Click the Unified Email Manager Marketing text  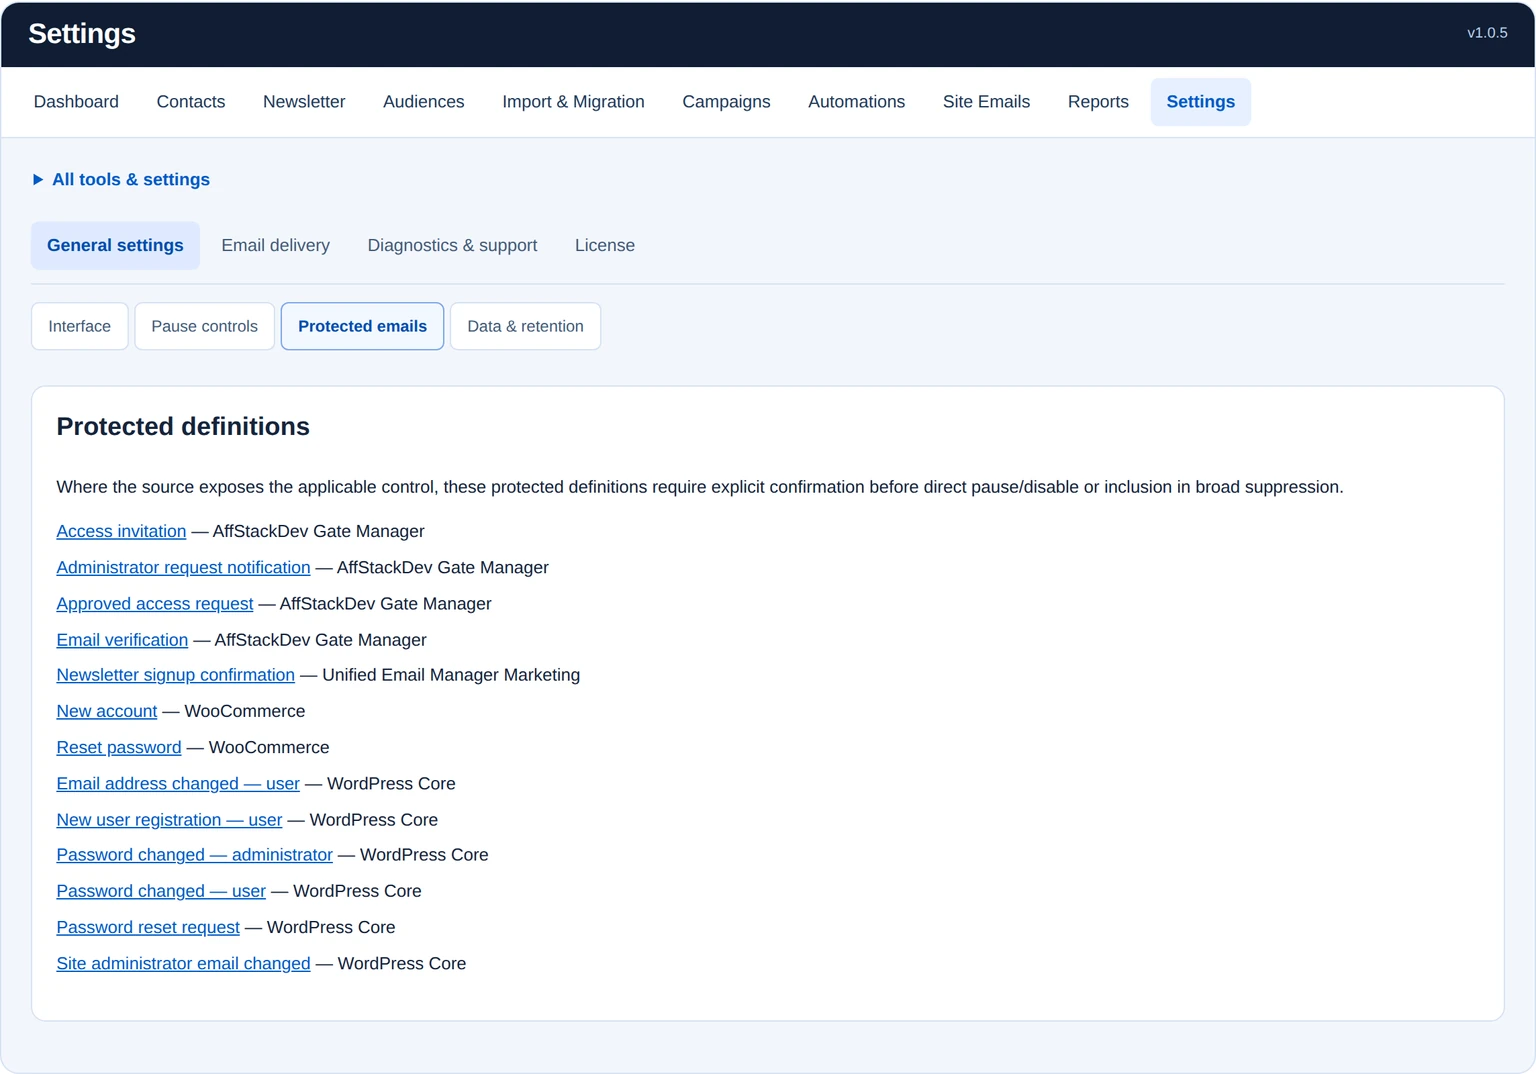pyautogui.click(x=451, y=675)
